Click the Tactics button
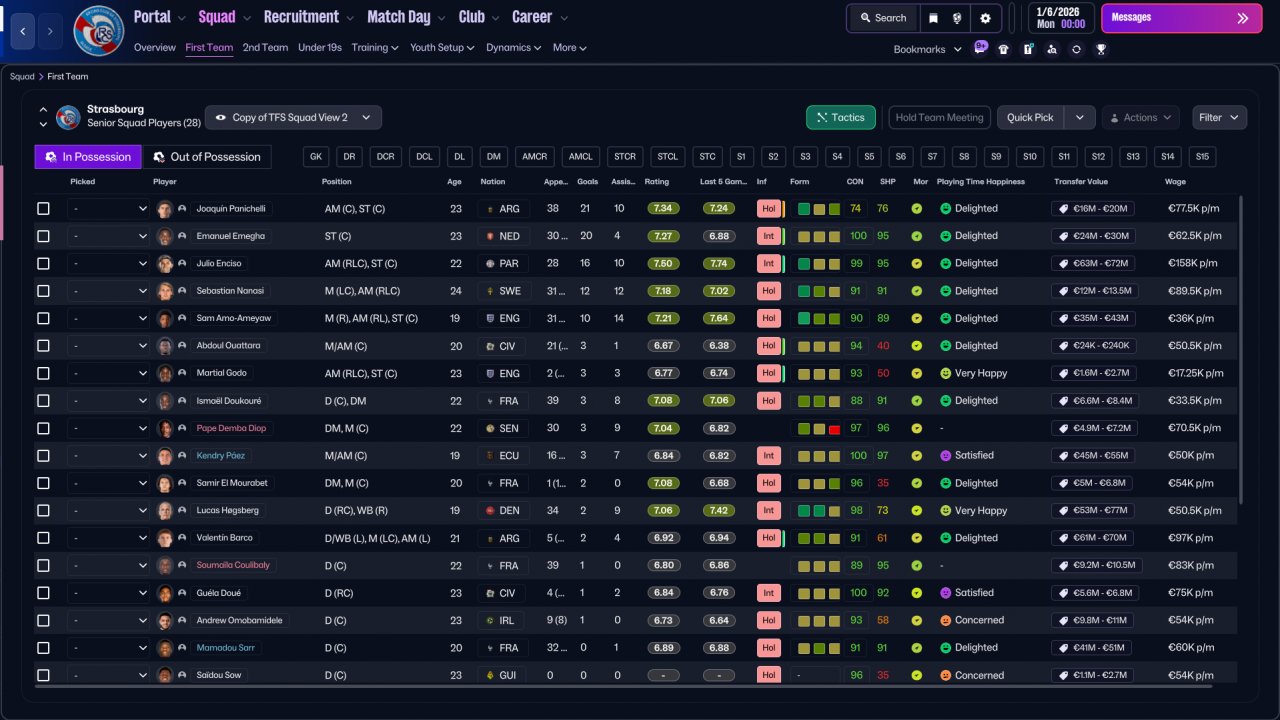The width and height of the screenshot is (1280, 720). coord(841,117)
